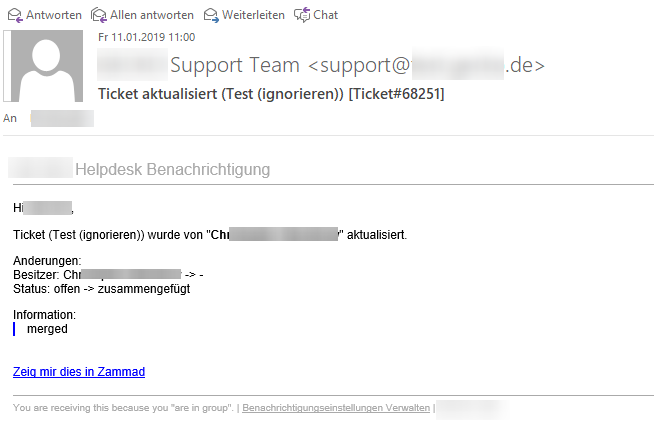
Task: Click the Allen antworten envelope icon
Action: [x=98, y=15]
